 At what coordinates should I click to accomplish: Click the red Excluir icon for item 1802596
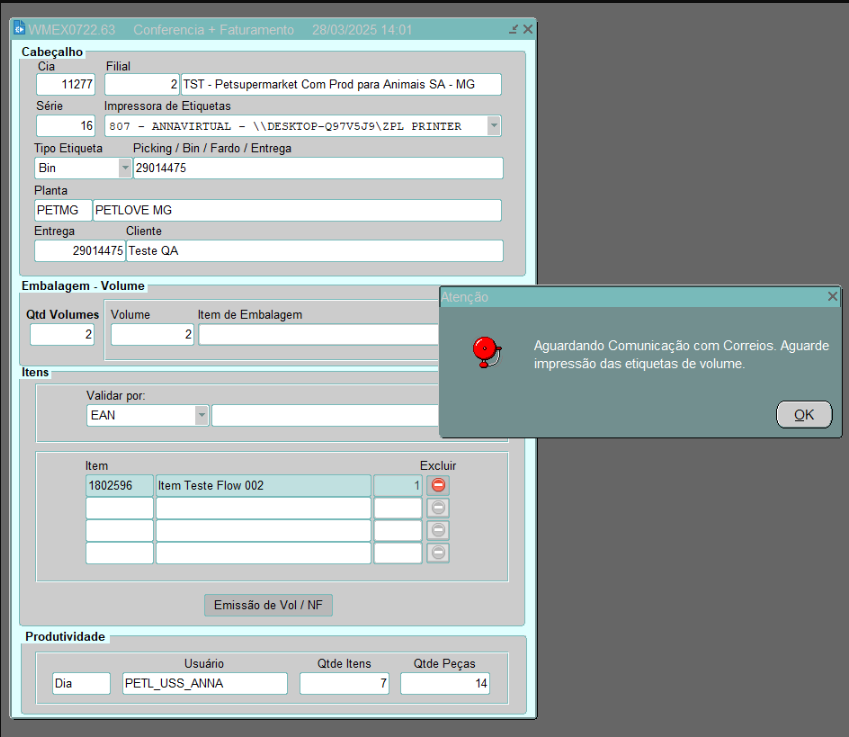tap(438, 486)
